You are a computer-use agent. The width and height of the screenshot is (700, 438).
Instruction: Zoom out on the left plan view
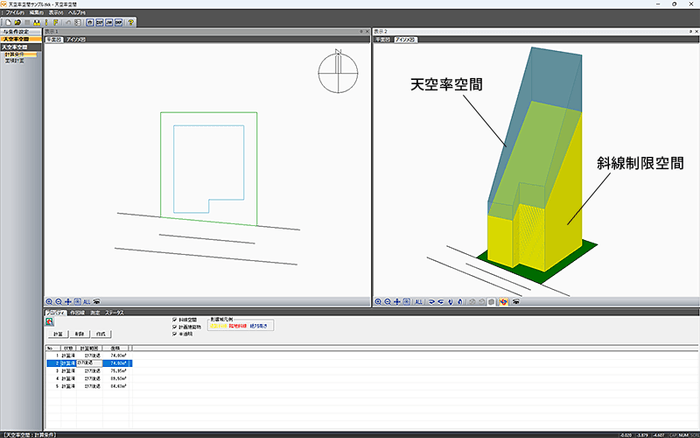[60, 300]
